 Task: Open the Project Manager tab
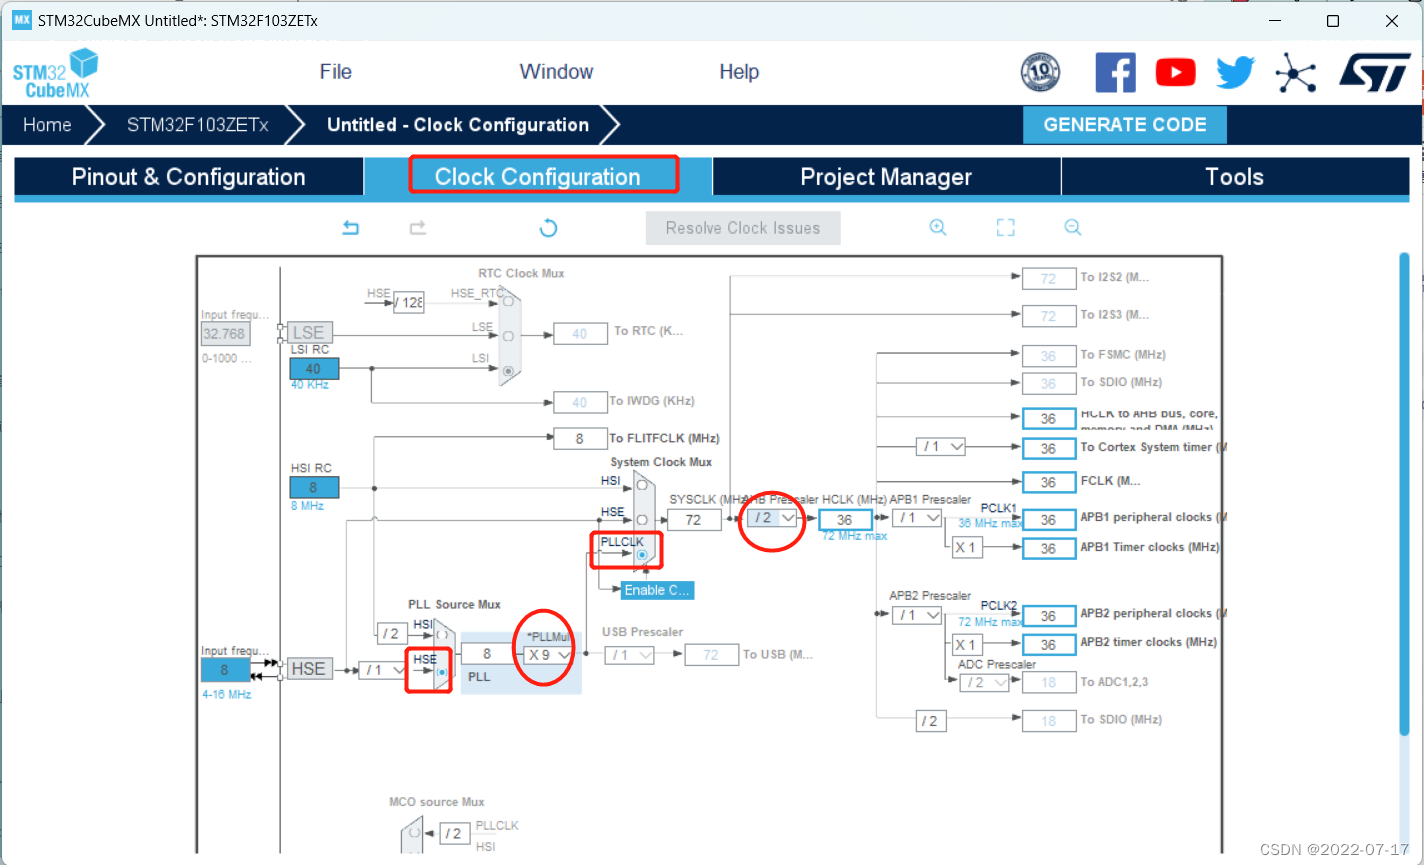coord(886,177)
